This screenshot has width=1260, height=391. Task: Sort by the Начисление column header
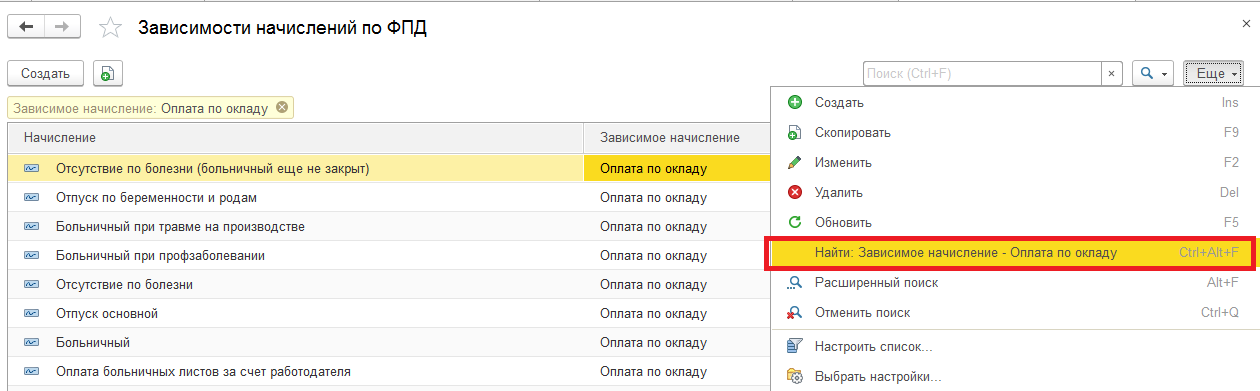tap(295, 137)
